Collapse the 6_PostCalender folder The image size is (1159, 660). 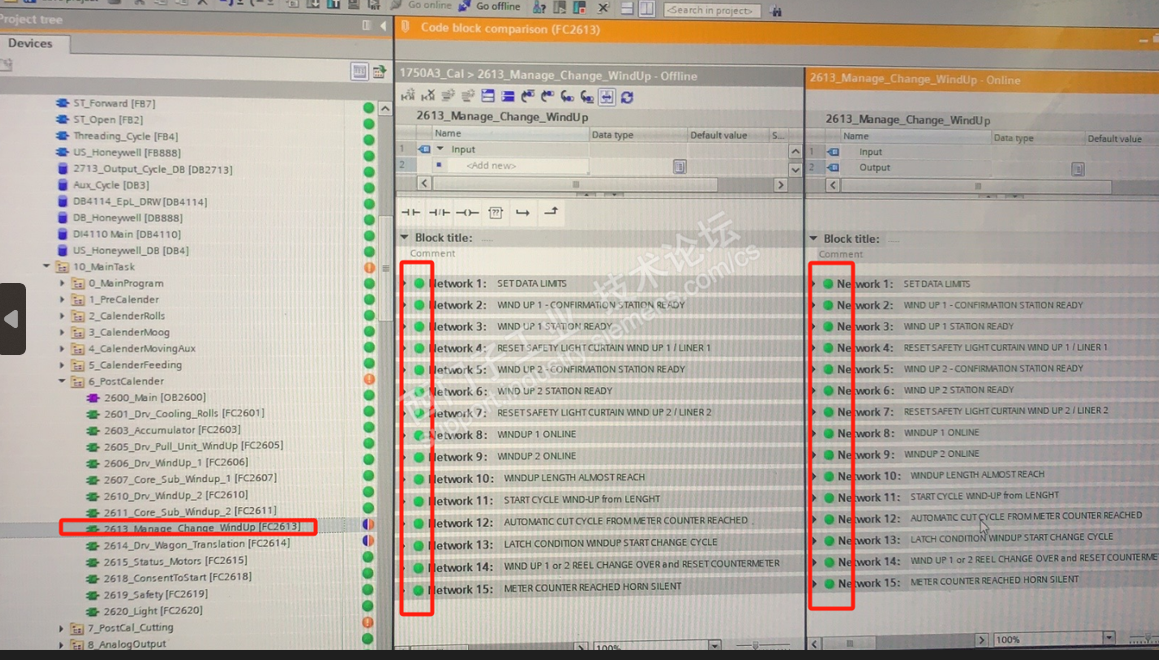[63, 381]
